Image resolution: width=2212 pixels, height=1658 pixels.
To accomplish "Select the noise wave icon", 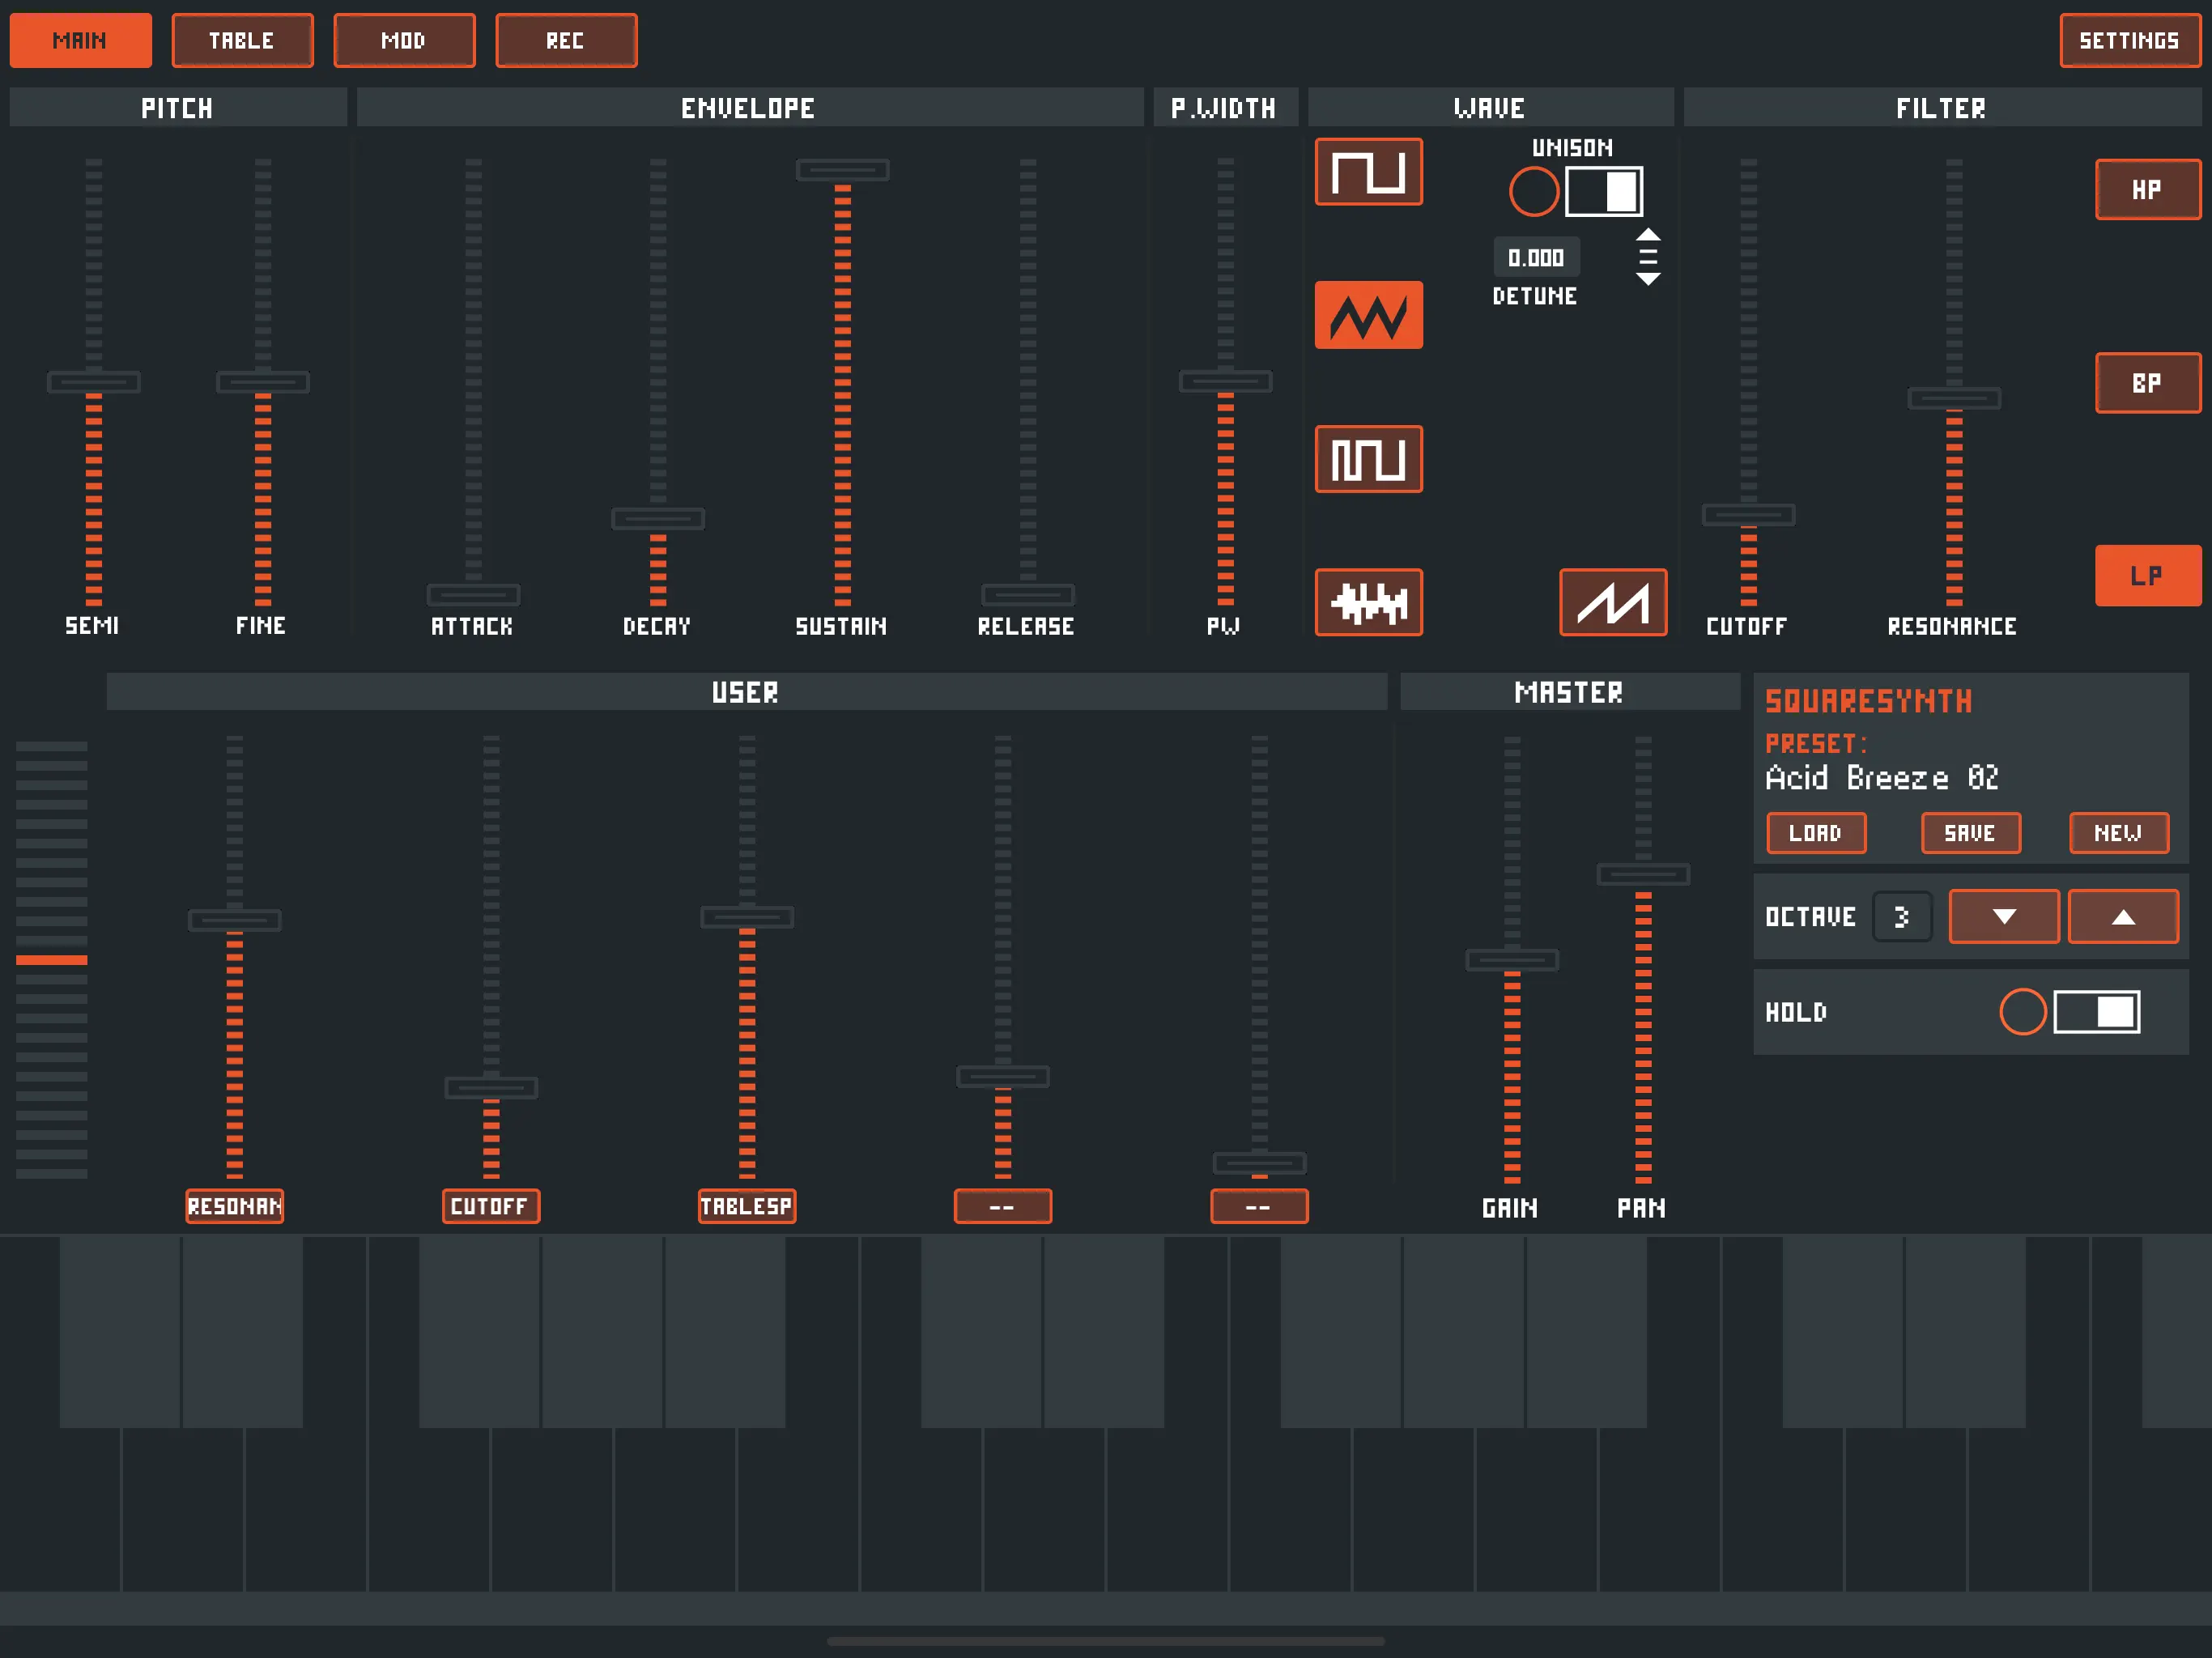I will tap(1368, 602).
